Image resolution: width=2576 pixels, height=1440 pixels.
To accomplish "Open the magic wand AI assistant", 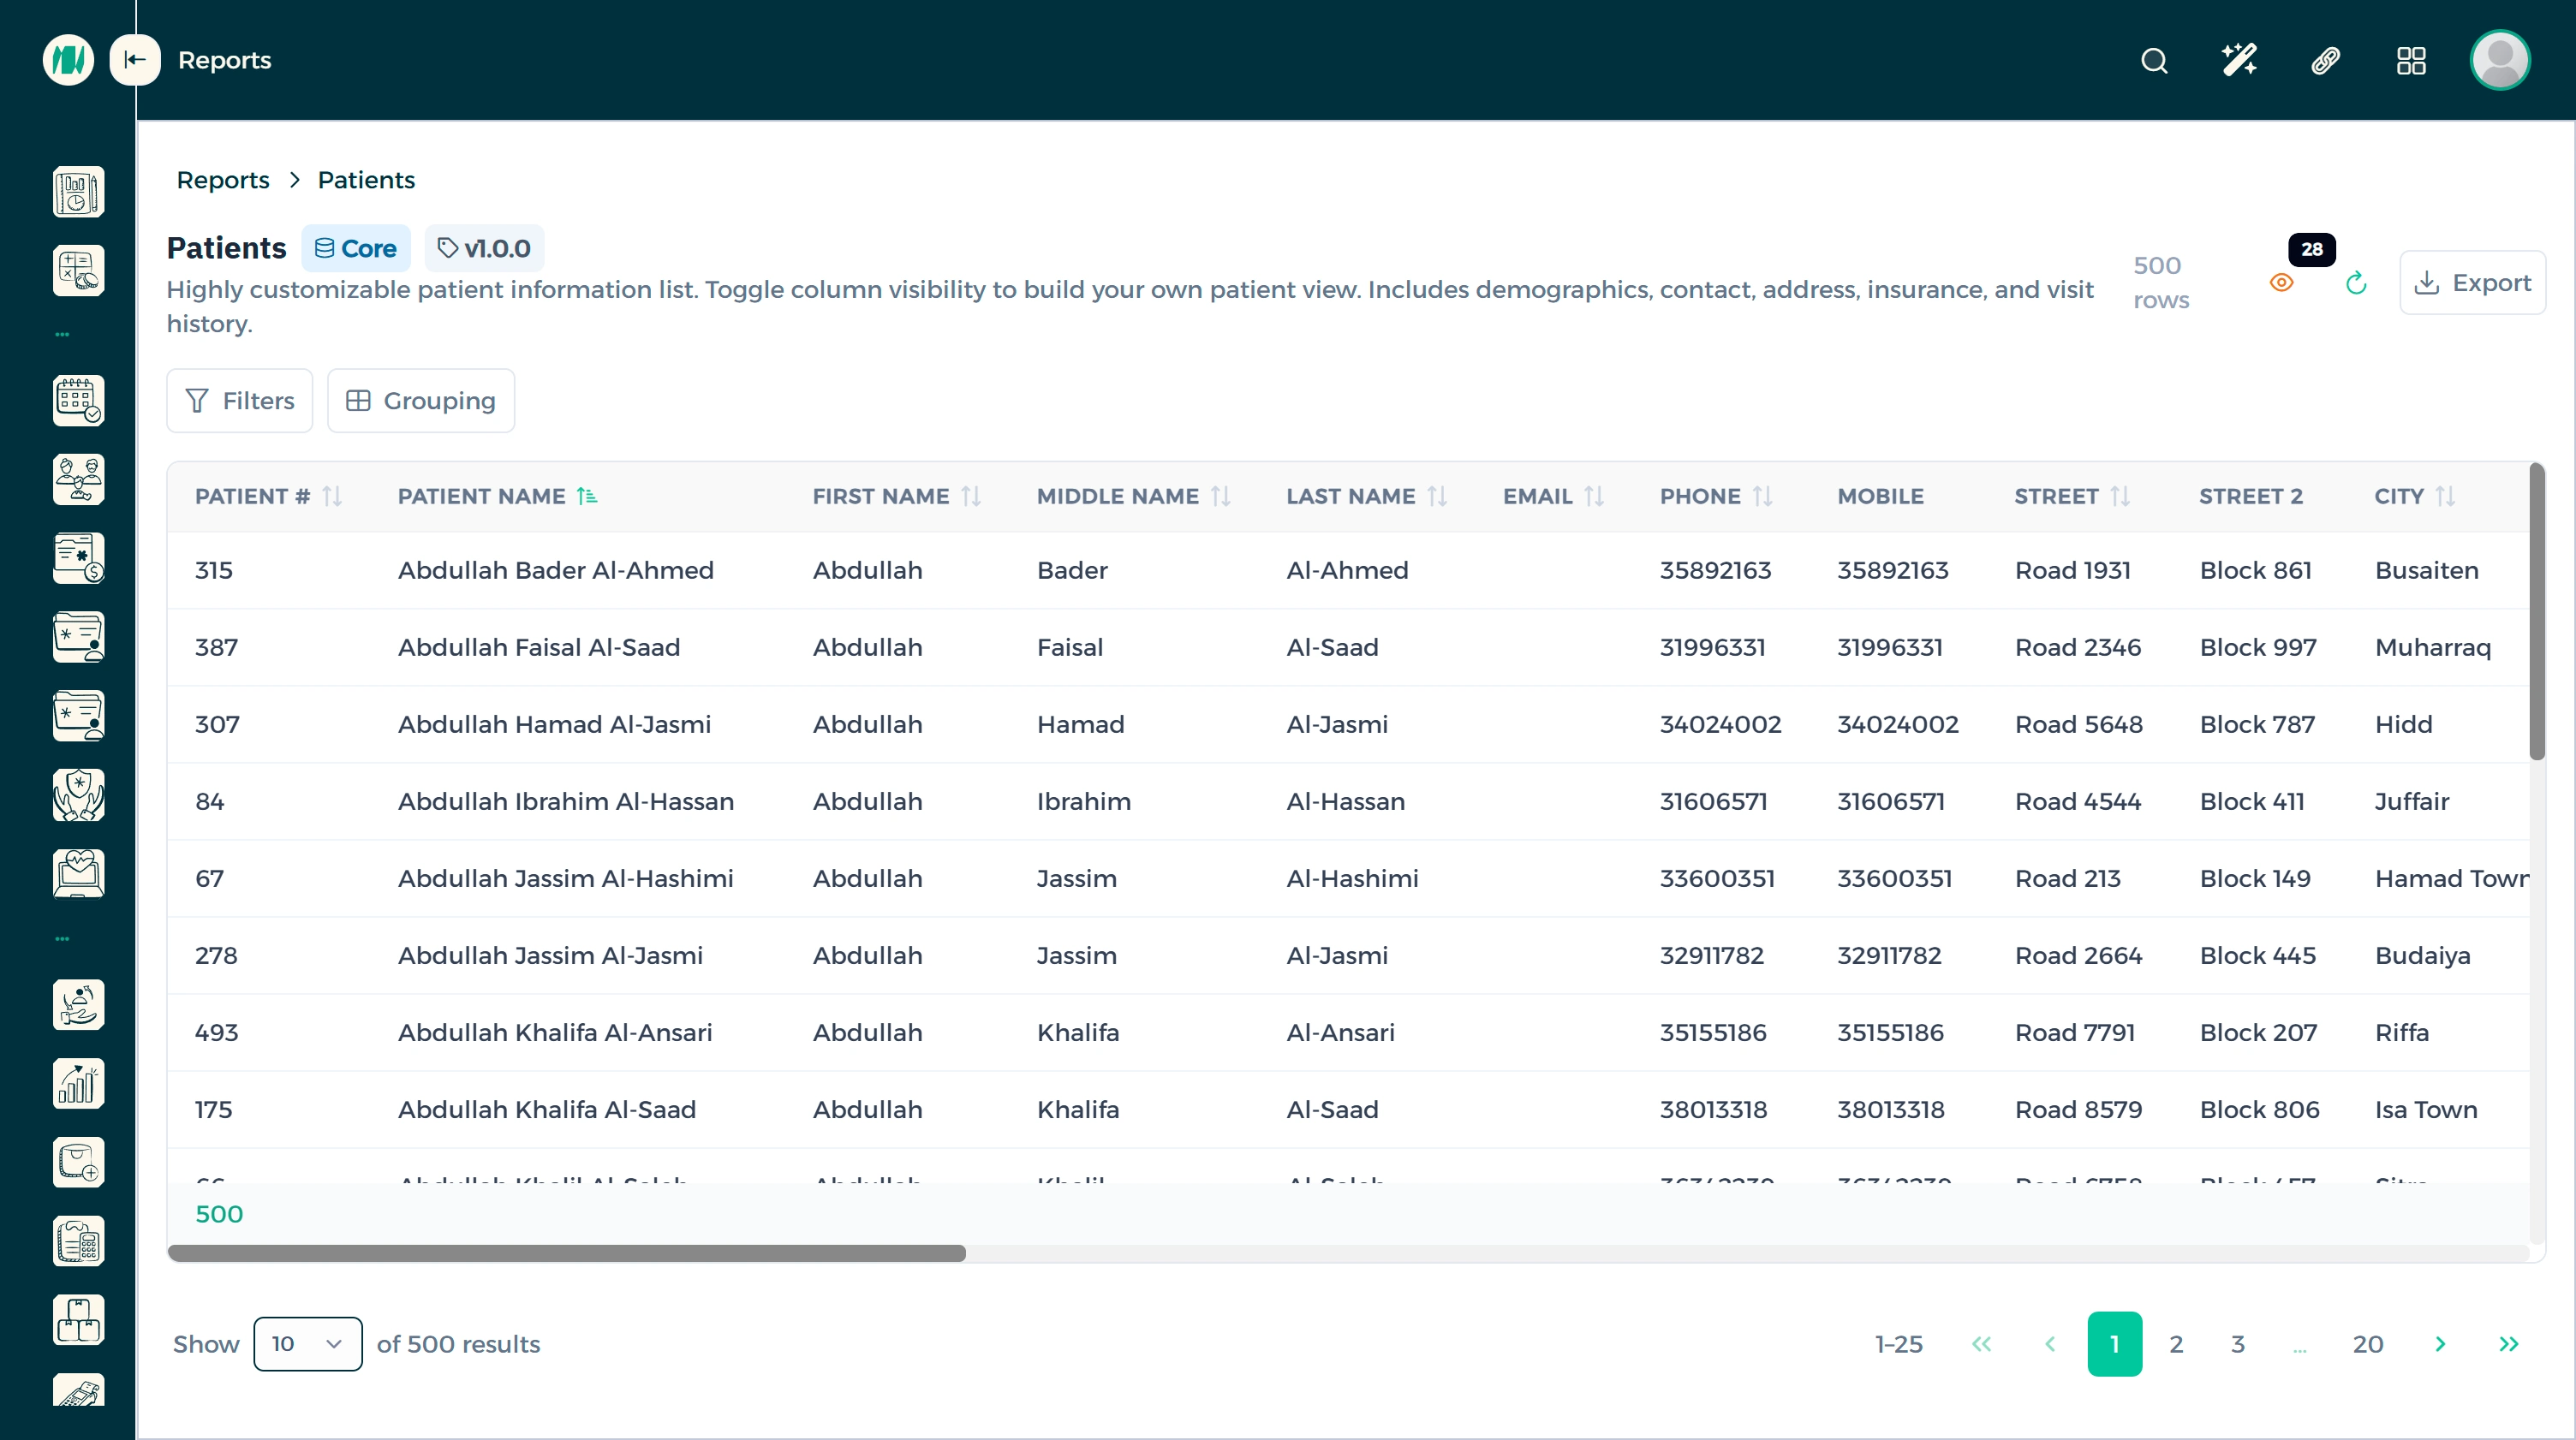I will point(2239,61).
